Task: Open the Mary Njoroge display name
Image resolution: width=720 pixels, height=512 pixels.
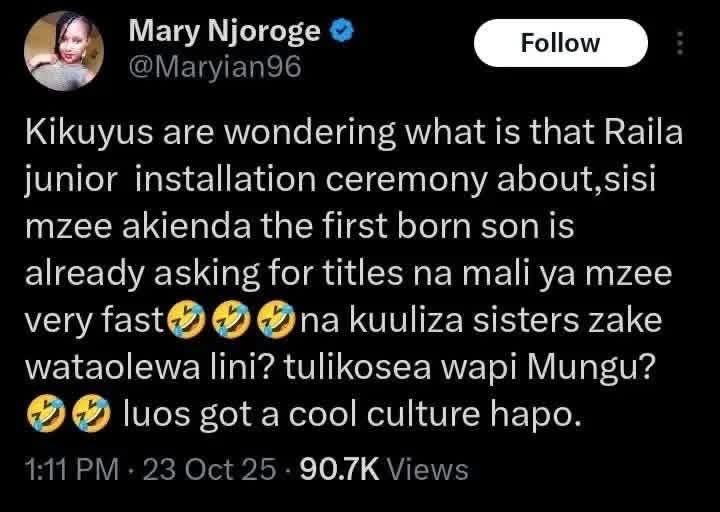Action: pyautogui.click(x=225, y=32)
